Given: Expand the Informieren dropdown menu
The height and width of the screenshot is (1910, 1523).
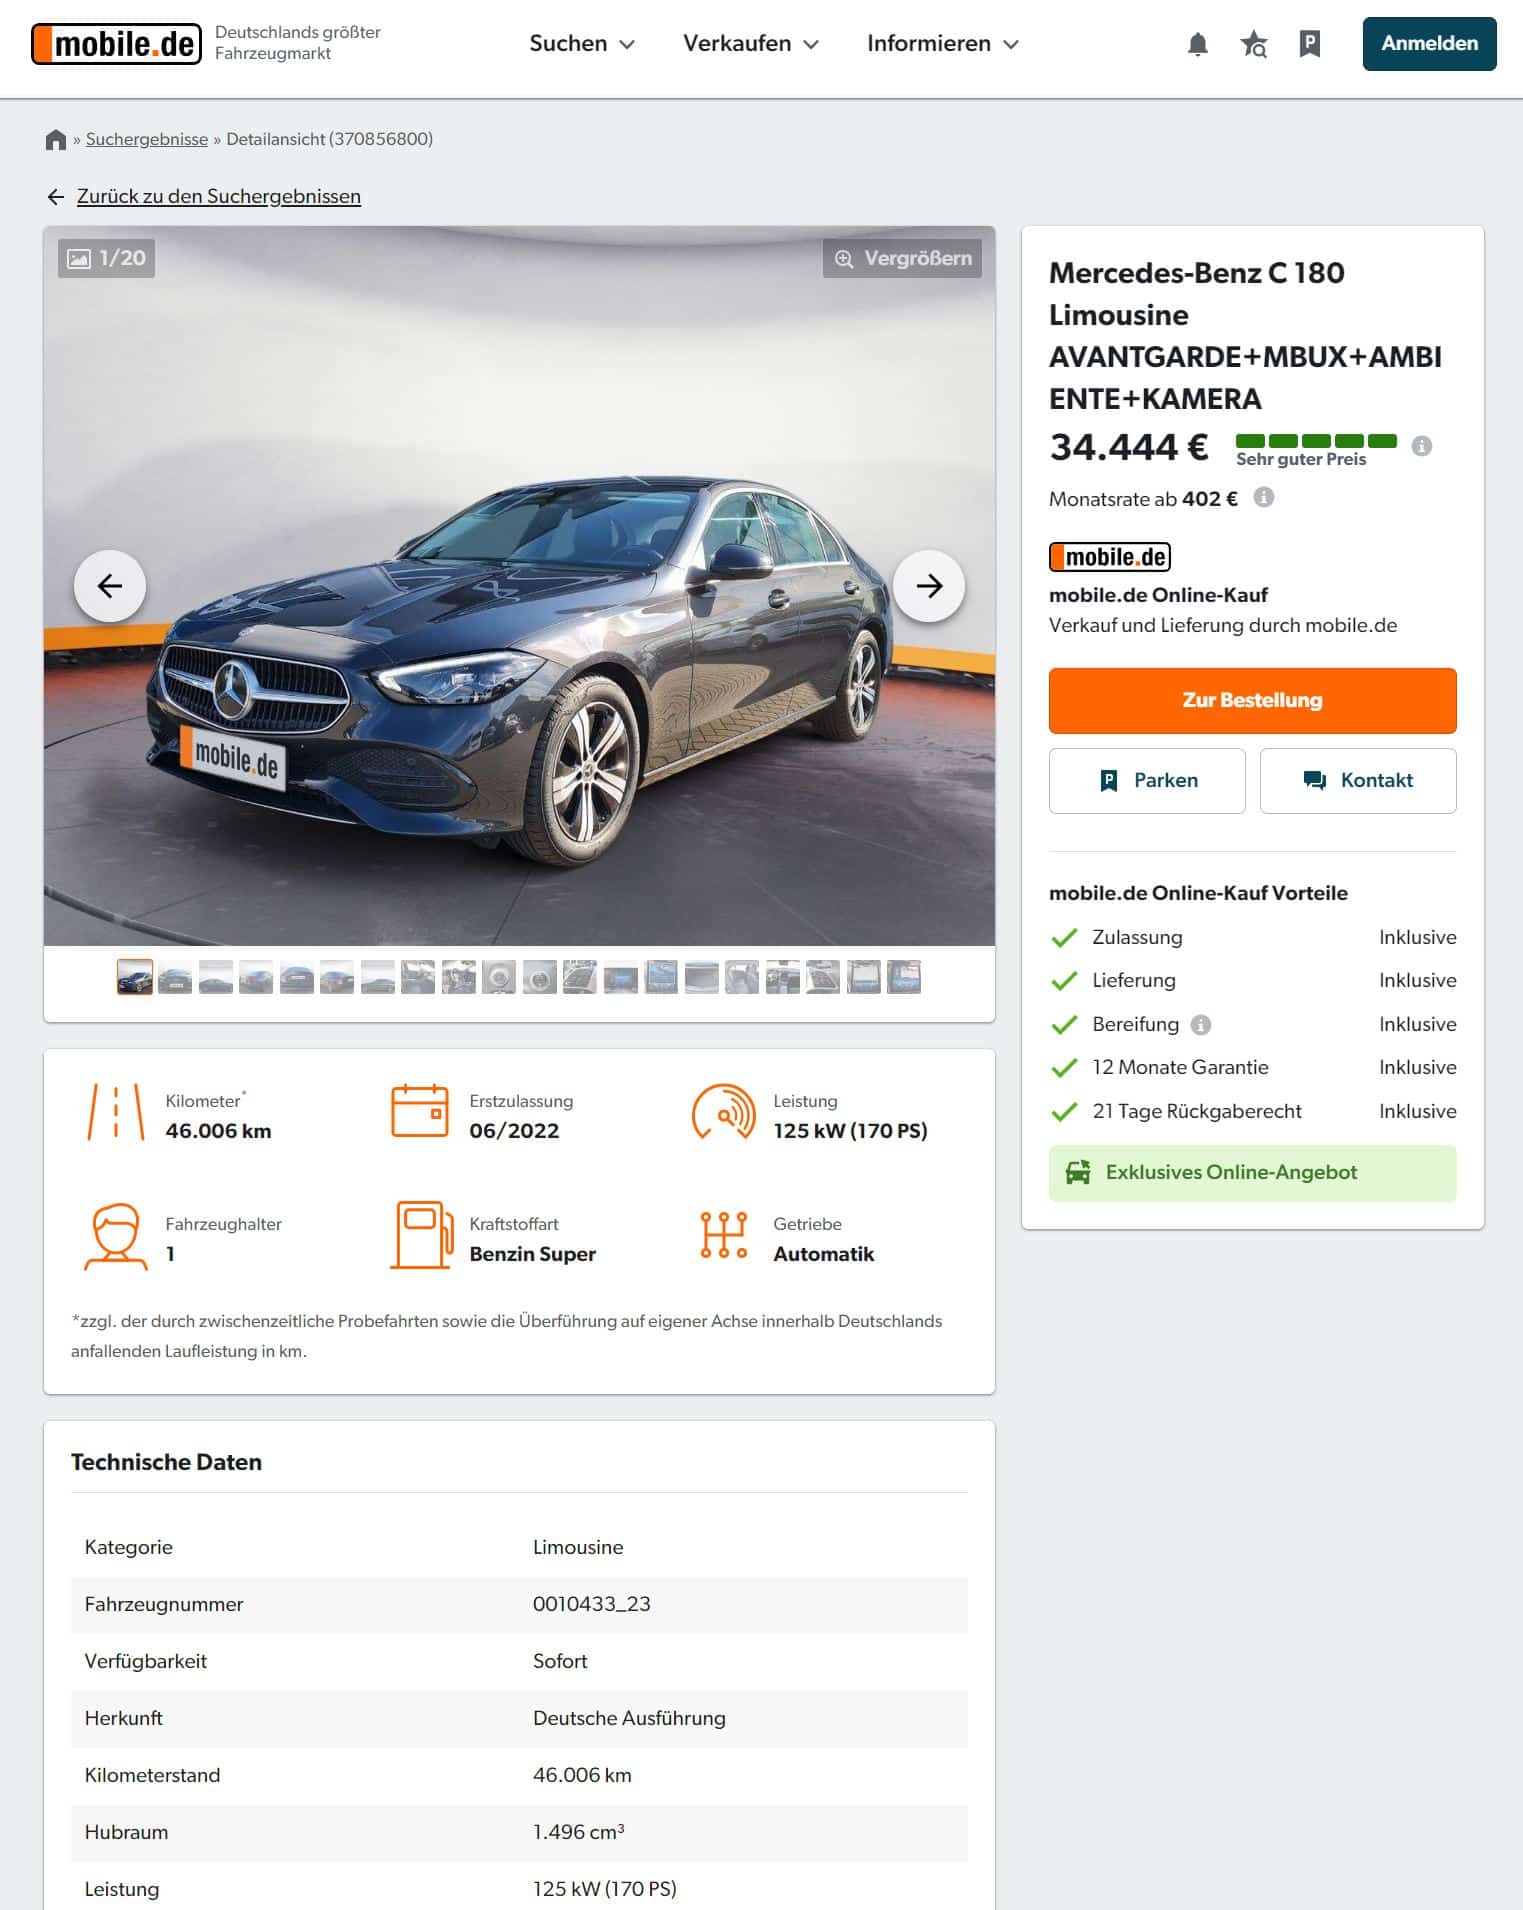Looking at the screenshot, I should click(943, 44).
